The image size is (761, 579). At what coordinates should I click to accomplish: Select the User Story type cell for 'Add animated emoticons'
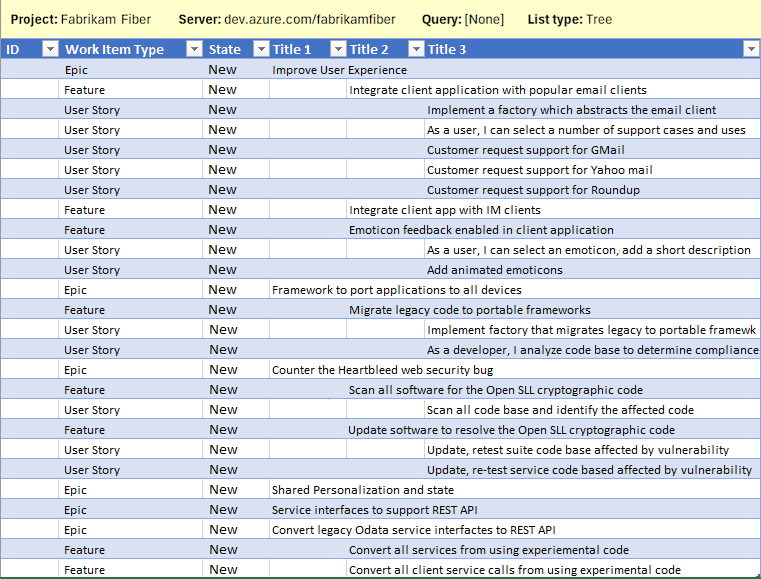130,270
